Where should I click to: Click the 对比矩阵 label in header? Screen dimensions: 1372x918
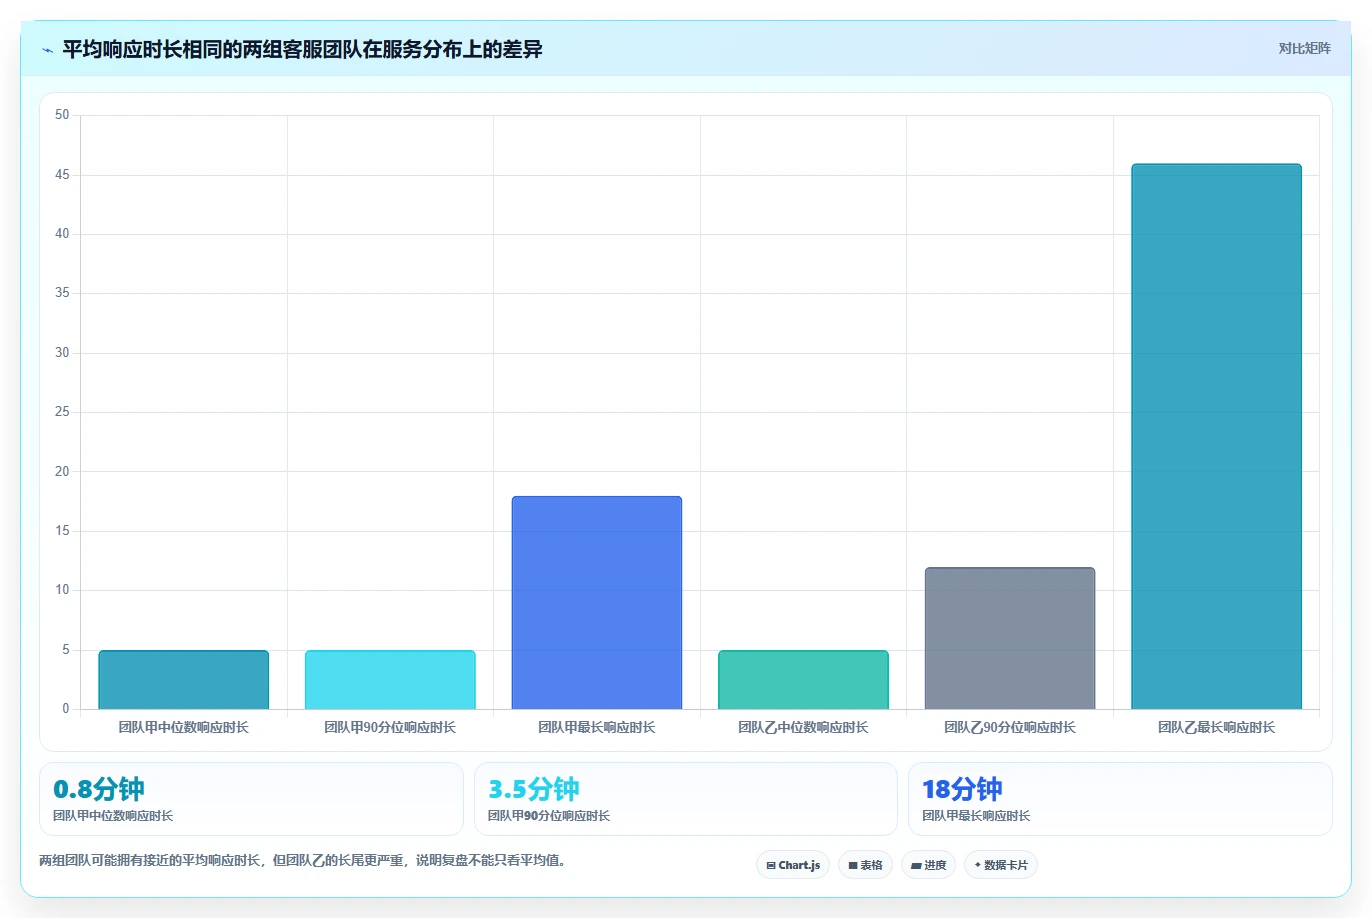click(1304, 48)
